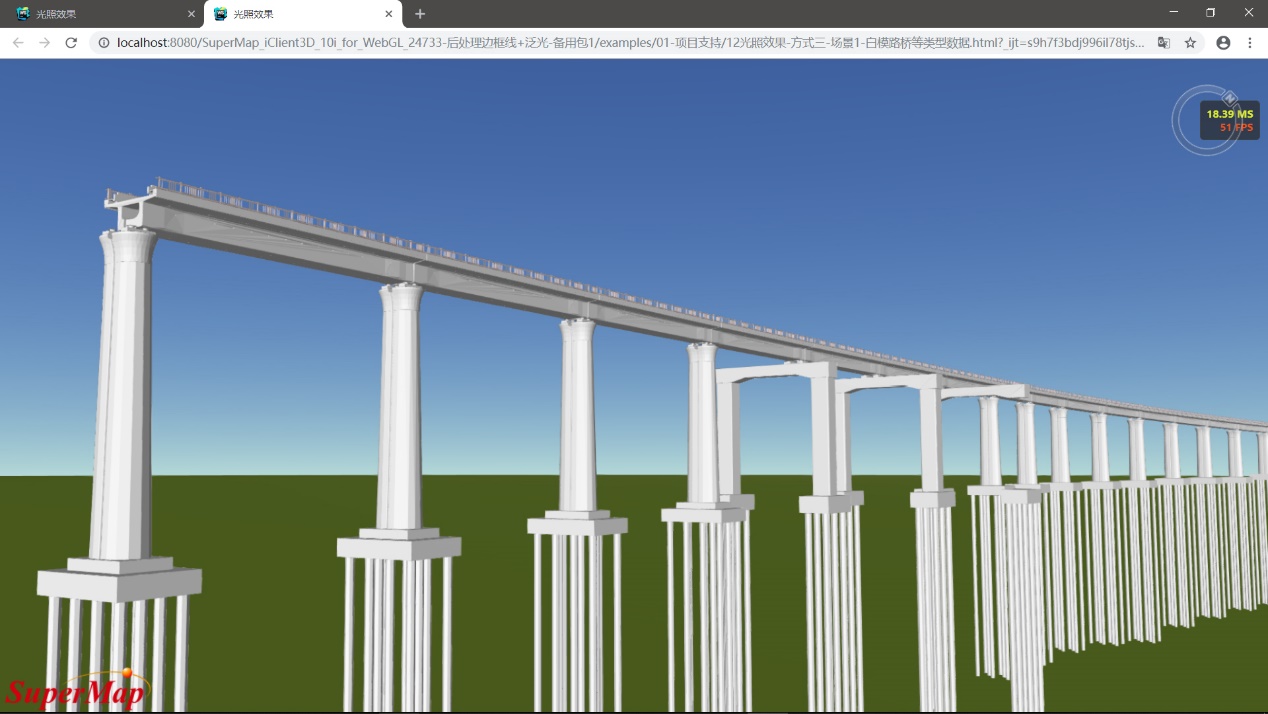This screenshot has width=1268, height=714.
Task: Go back to previous page
Action: pyautogui.click(x=18, y=43)
